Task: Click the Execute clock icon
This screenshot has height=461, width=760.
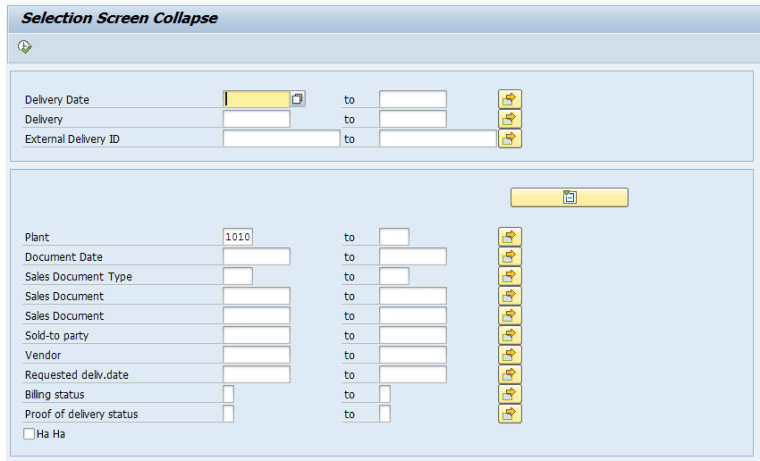Action: point(25,47)
